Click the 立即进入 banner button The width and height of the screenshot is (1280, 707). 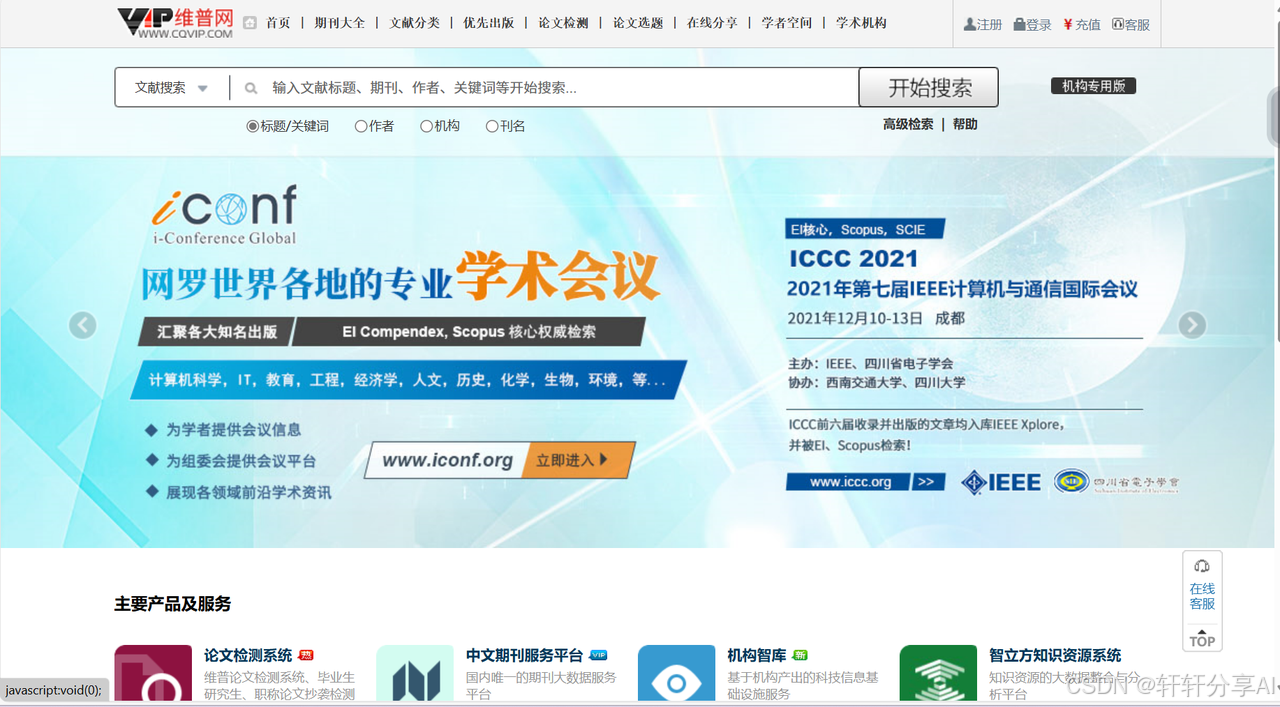578,460
